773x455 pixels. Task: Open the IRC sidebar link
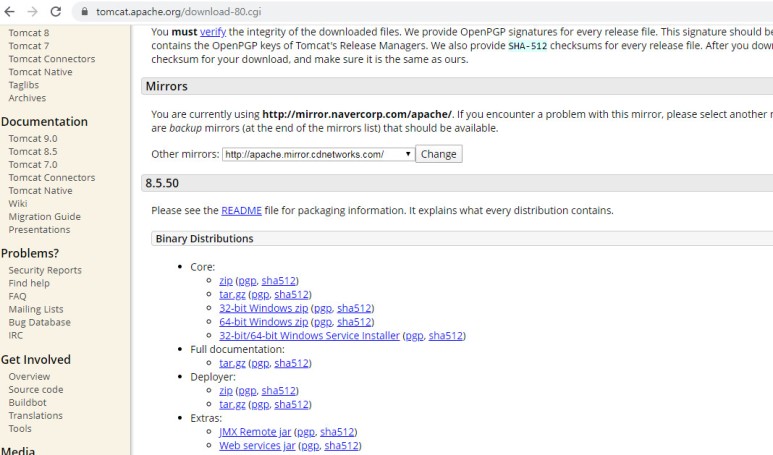(x=15, y=335)
